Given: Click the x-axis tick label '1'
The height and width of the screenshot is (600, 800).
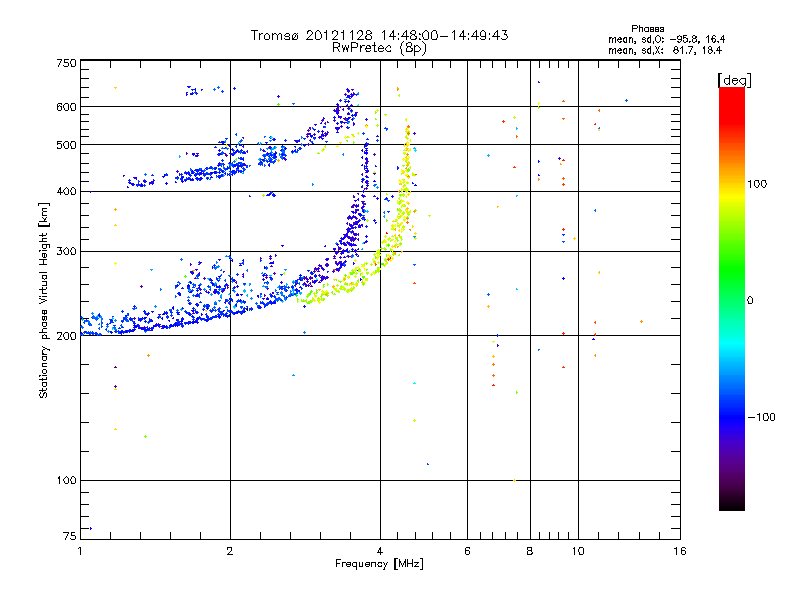Looking at the screenshot, I should point(80,551).
